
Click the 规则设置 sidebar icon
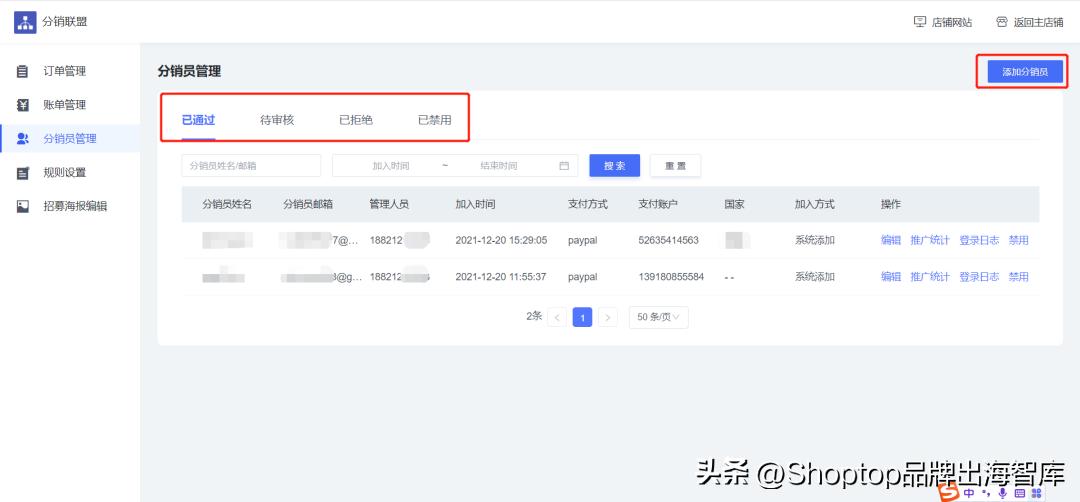(x=23, y=173)
